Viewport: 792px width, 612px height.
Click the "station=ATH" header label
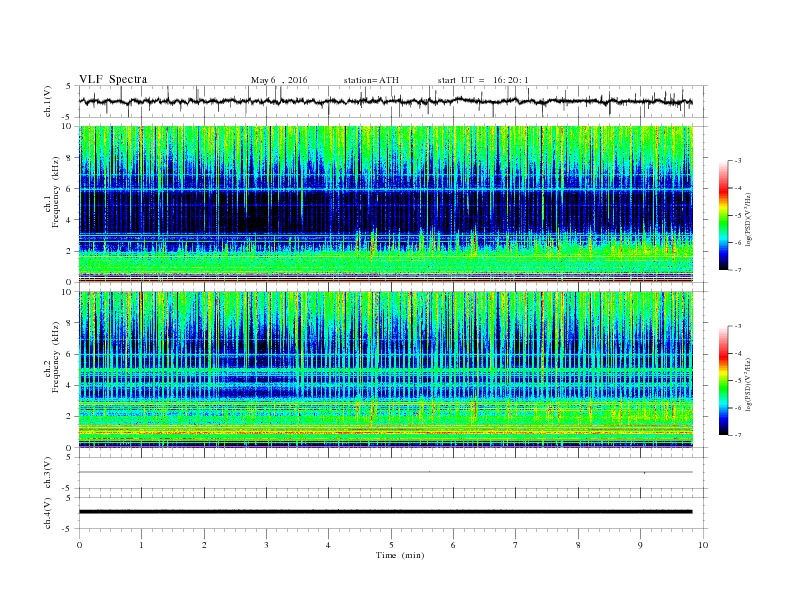(x=371, y=80)
